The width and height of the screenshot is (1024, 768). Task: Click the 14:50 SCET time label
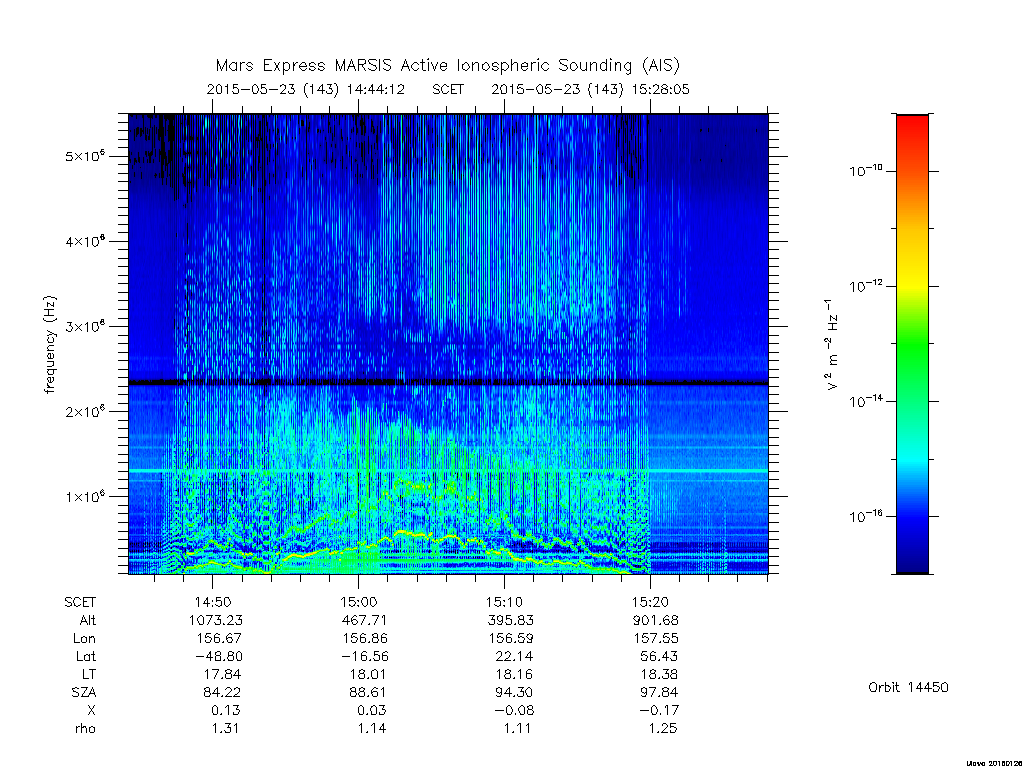coord(212,602)
